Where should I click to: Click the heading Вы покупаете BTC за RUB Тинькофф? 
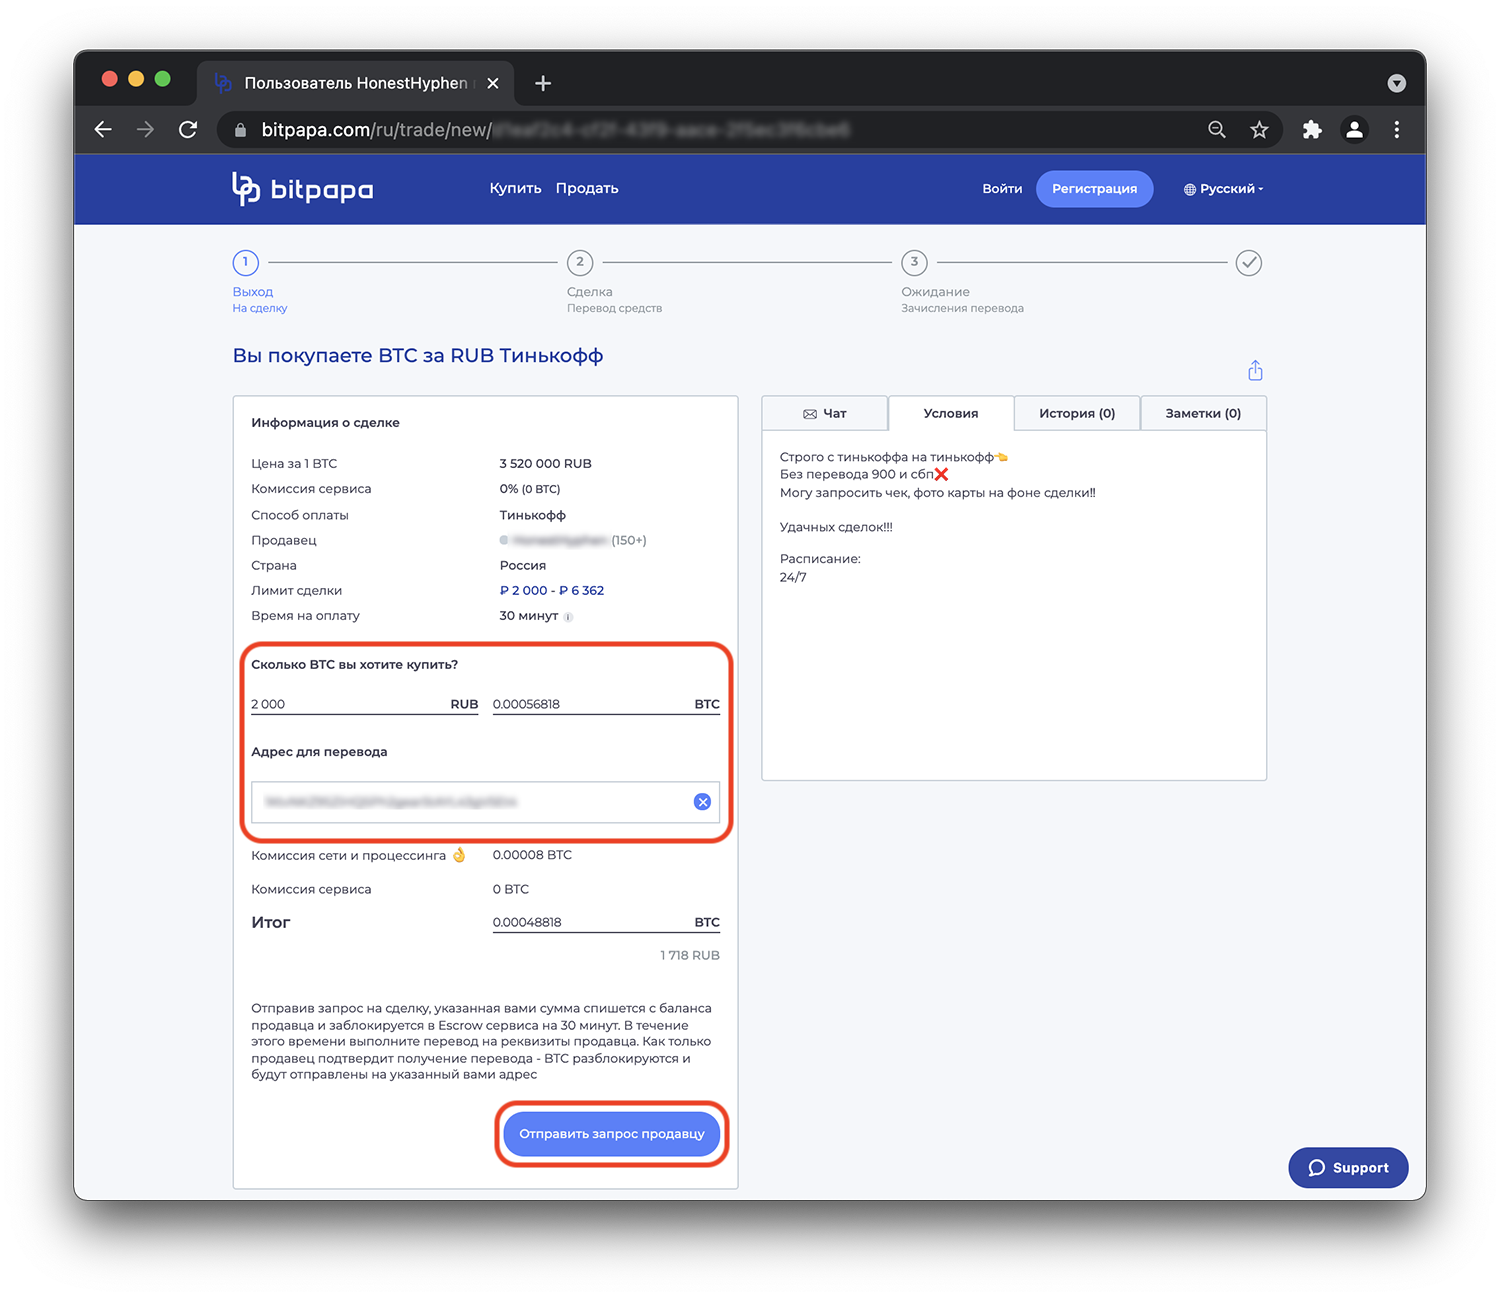(418, 356)
